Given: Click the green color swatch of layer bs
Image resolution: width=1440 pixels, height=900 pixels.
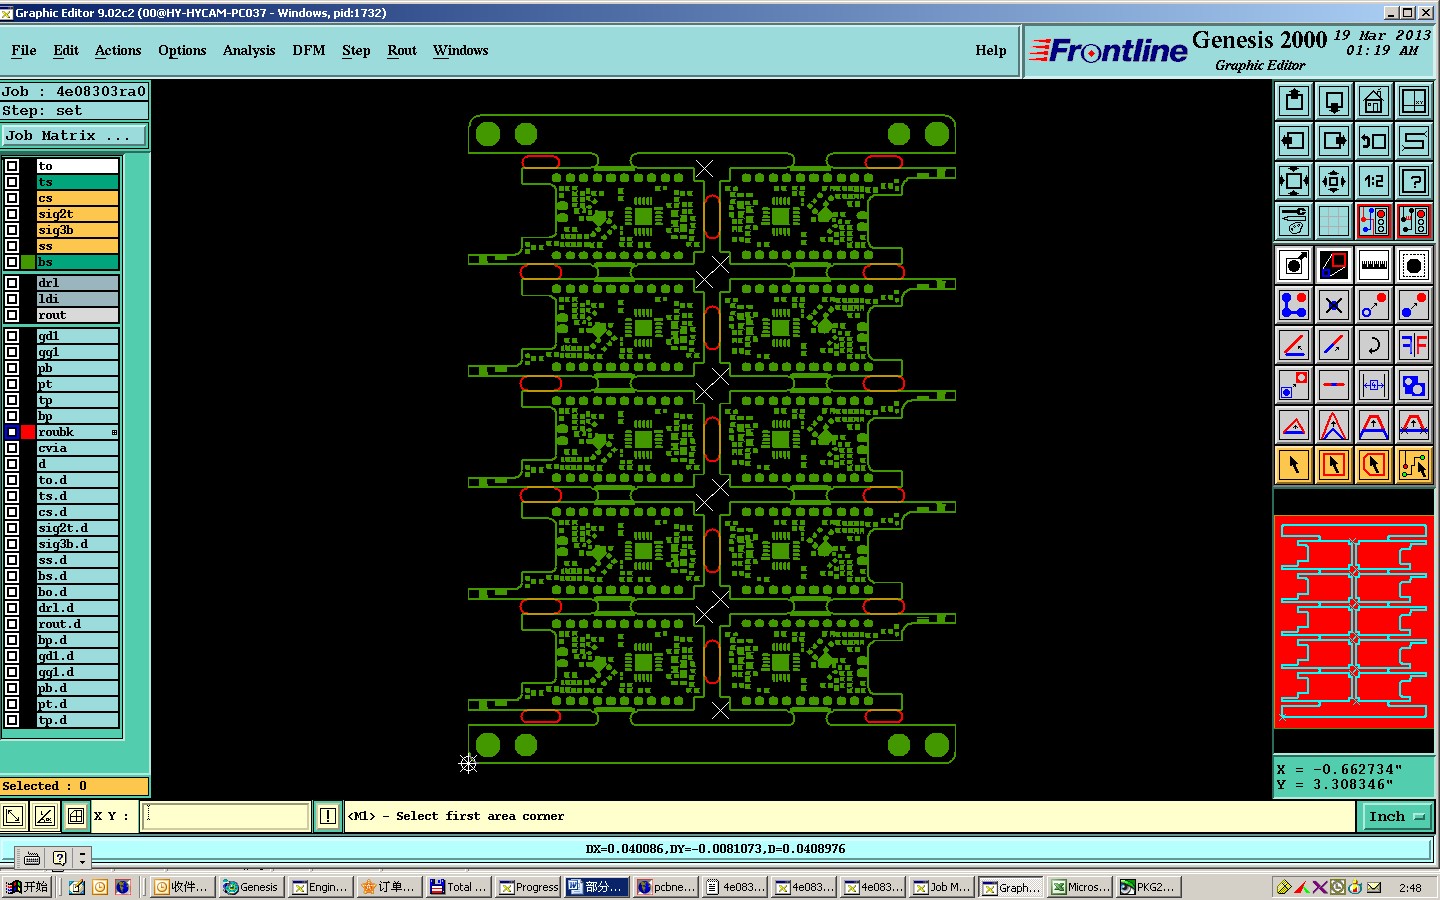Looking at the screenshot, I should [28, 262].
